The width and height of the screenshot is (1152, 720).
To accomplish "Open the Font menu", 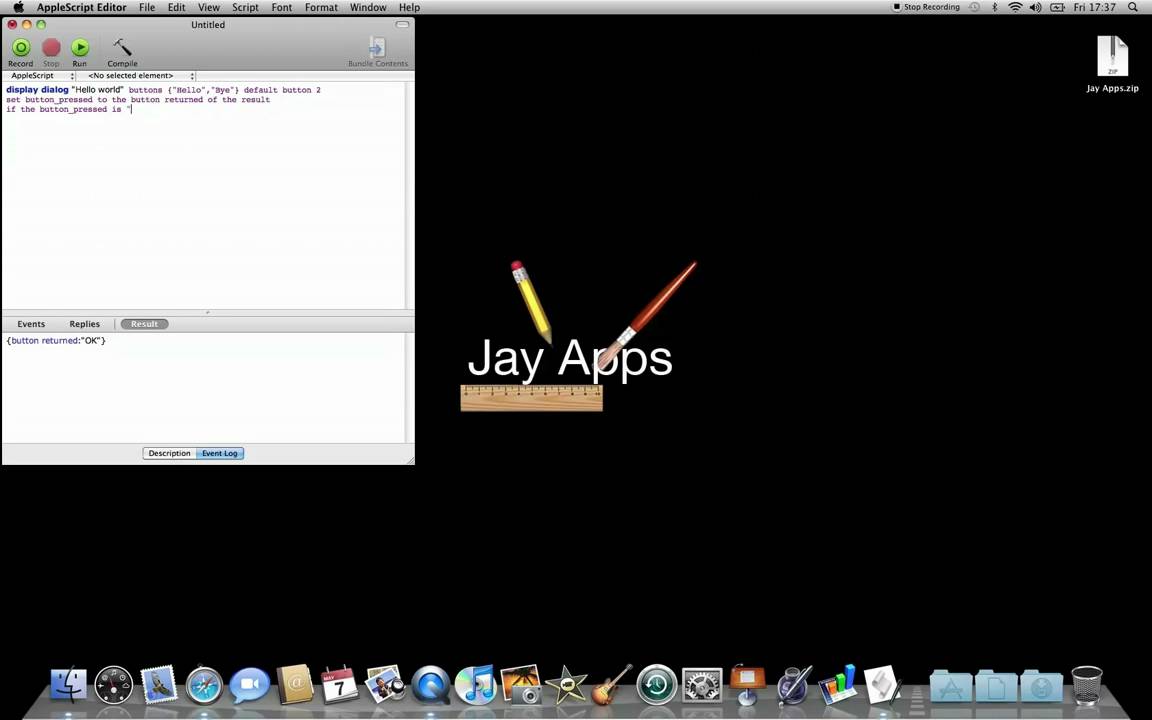I will point(281,7).
